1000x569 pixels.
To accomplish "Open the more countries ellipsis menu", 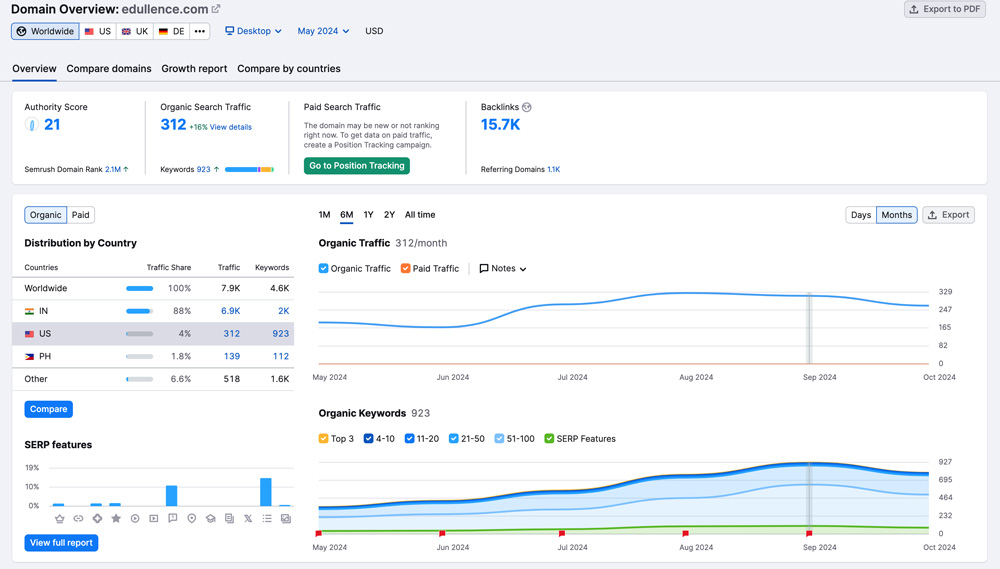I will click(200, 31).
